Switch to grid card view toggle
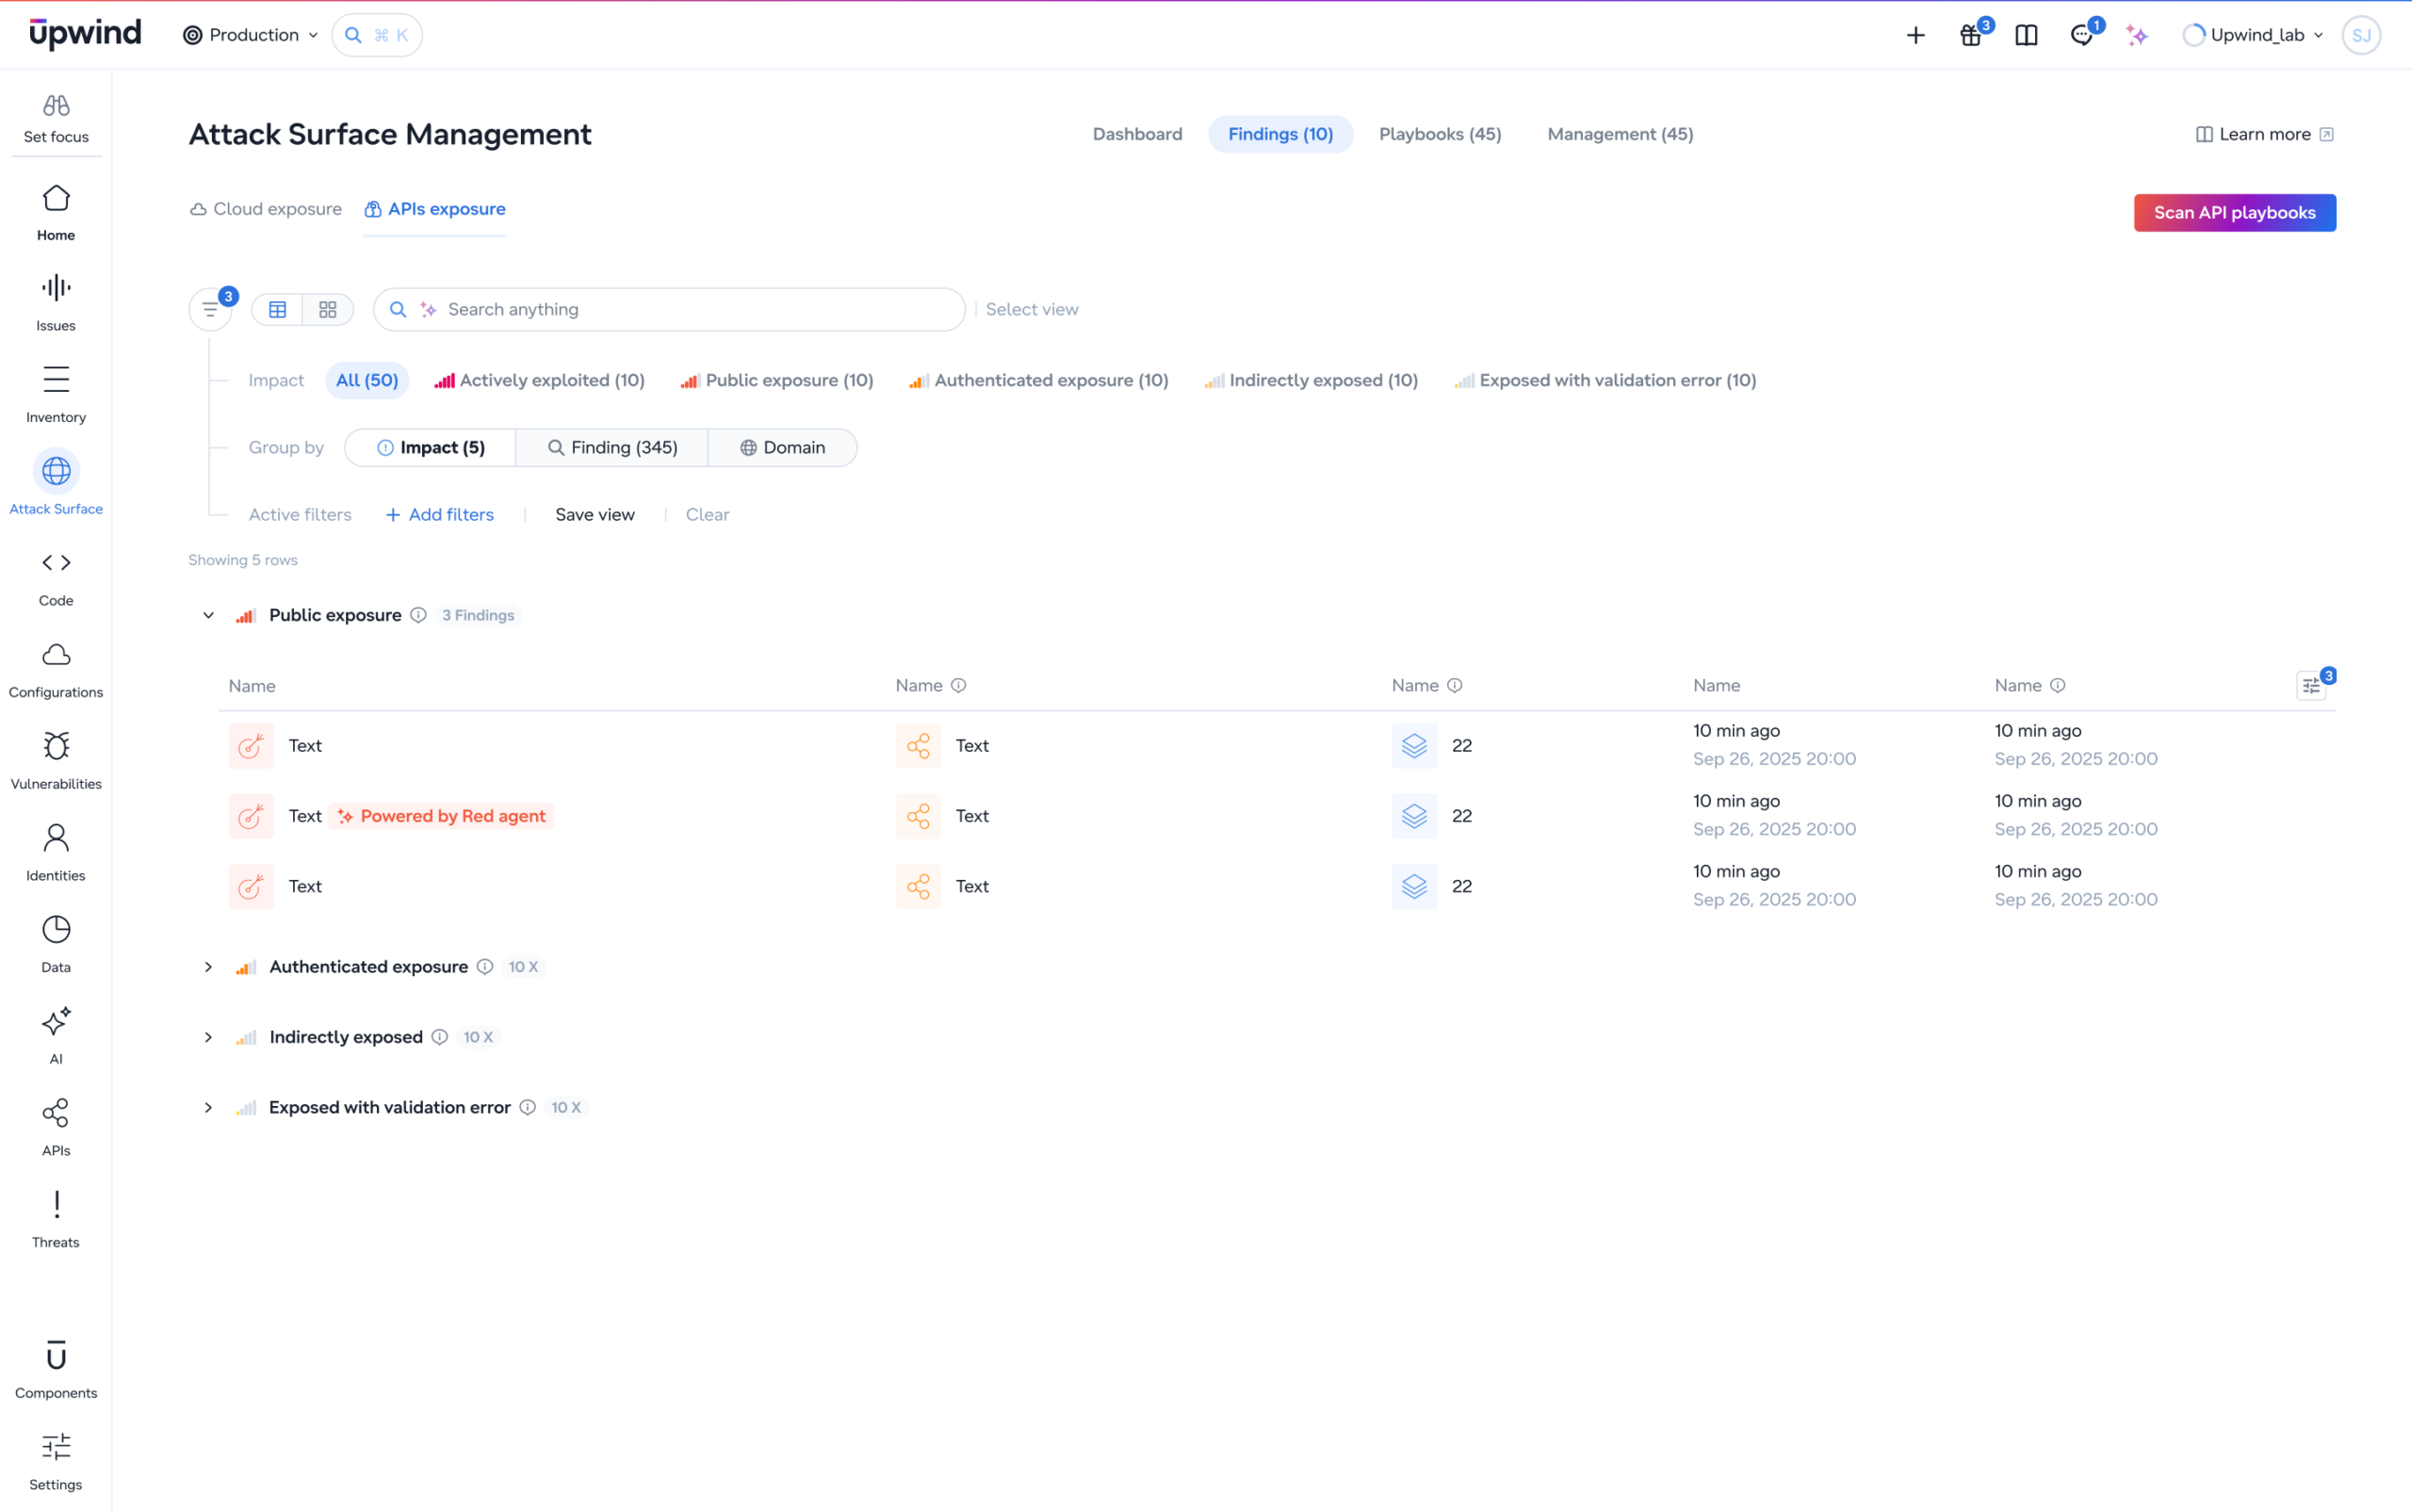2412x1512 pixels. click(x=328, y=309)
